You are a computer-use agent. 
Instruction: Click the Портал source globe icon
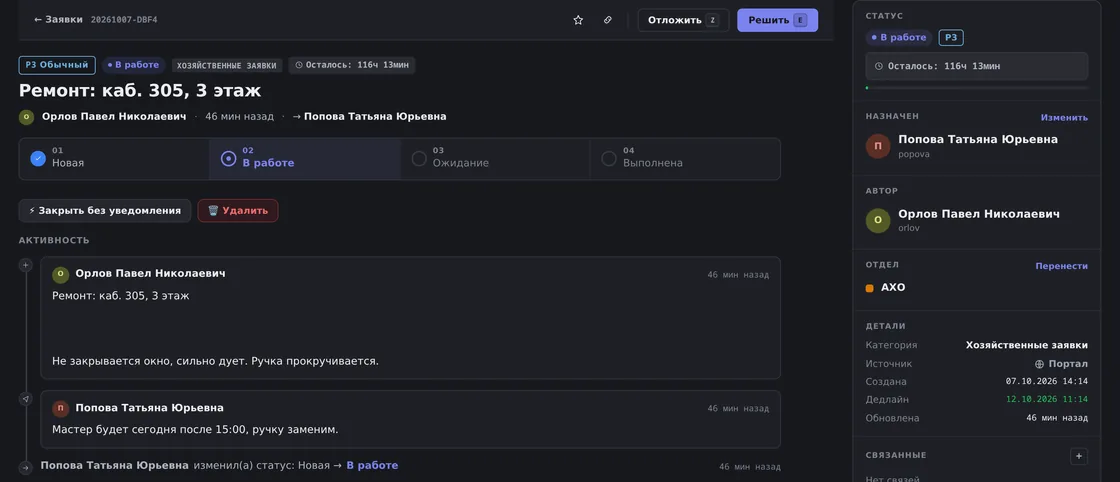(x=1039, y=364)
